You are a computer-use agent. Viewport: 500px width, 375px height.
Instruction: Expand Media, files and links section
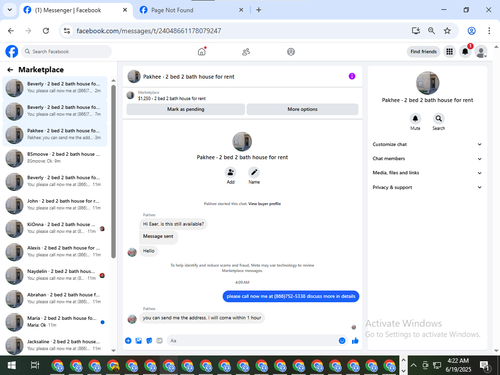point(427,173)
